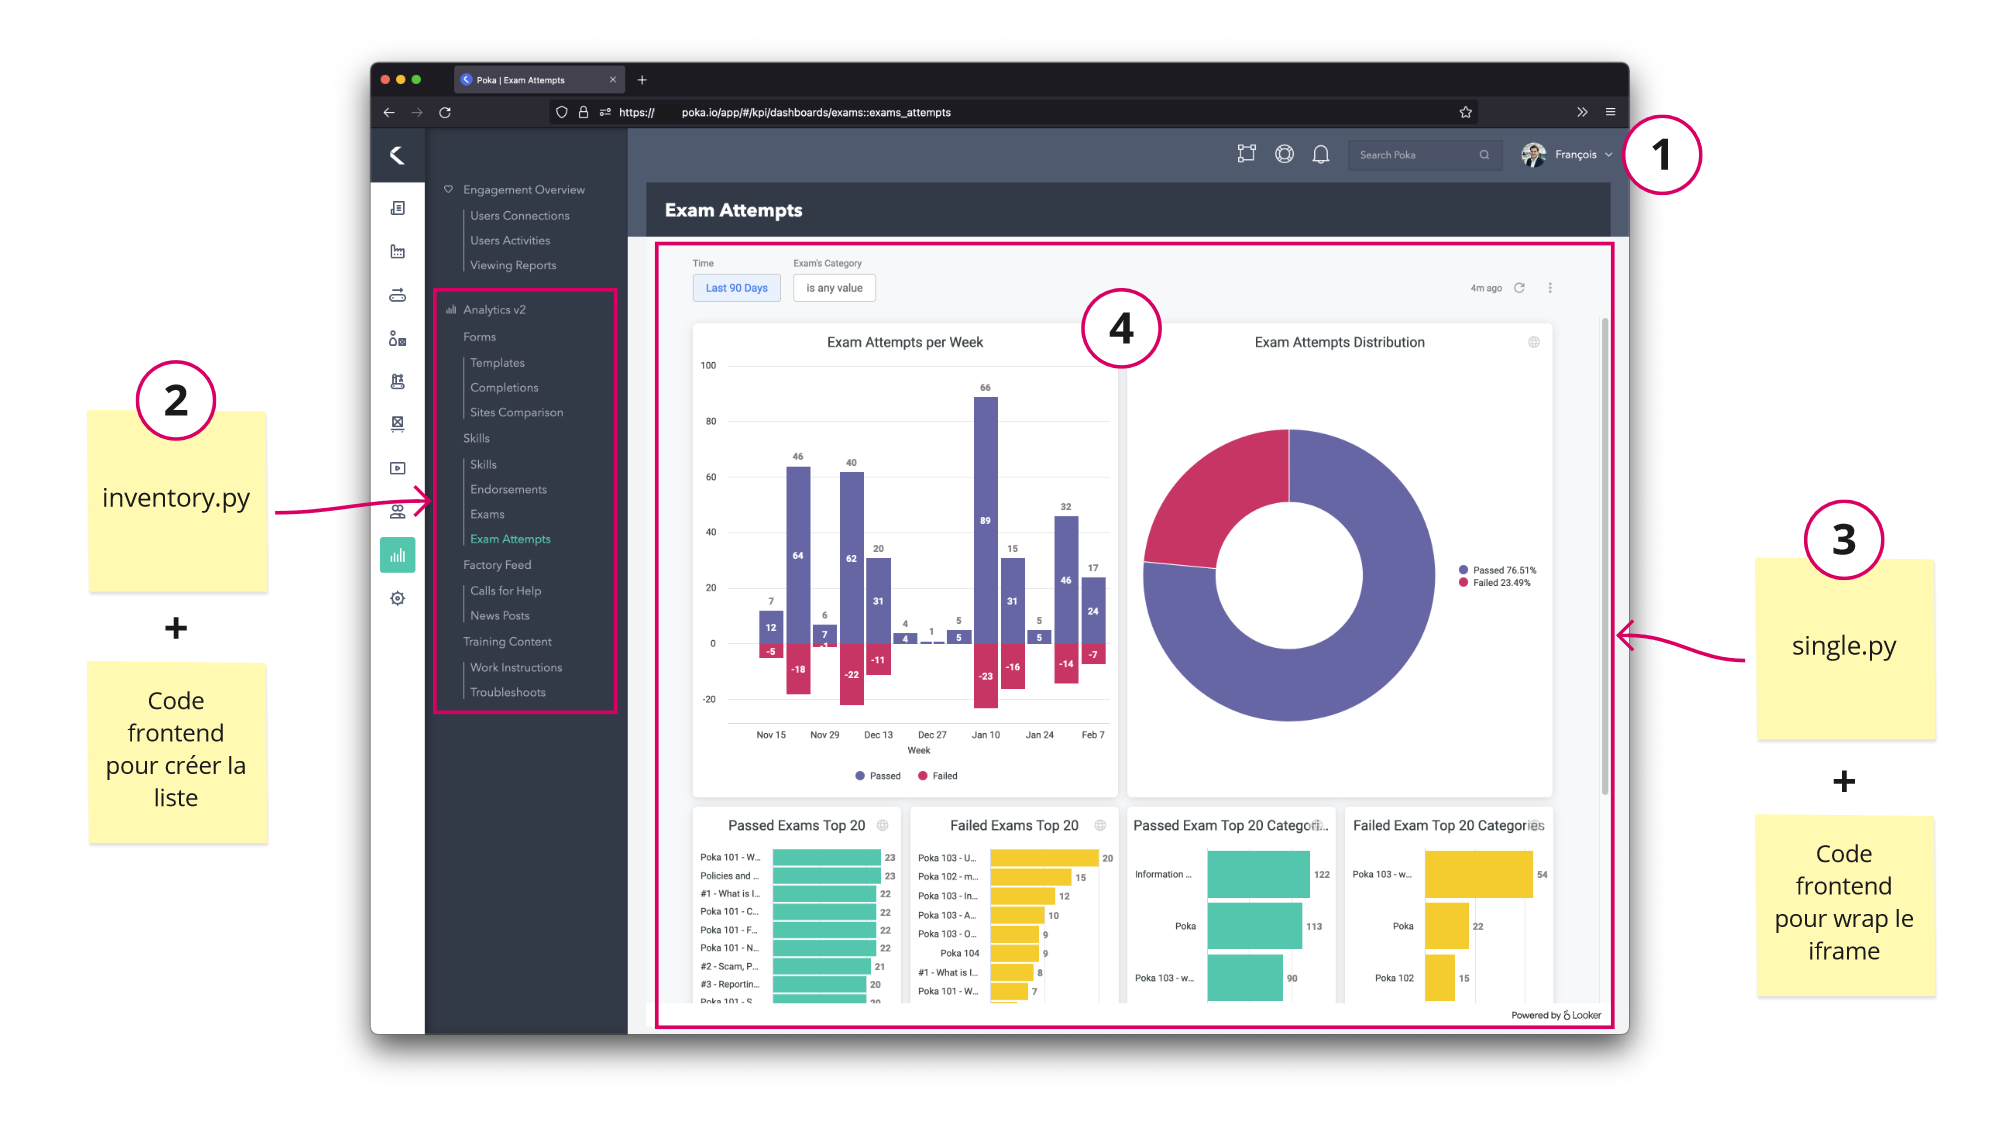Refresh the dashboard with the reload icon
Image resolution: width=2000 pixels, height=1124 pixels.
(x=1519, y=288)
